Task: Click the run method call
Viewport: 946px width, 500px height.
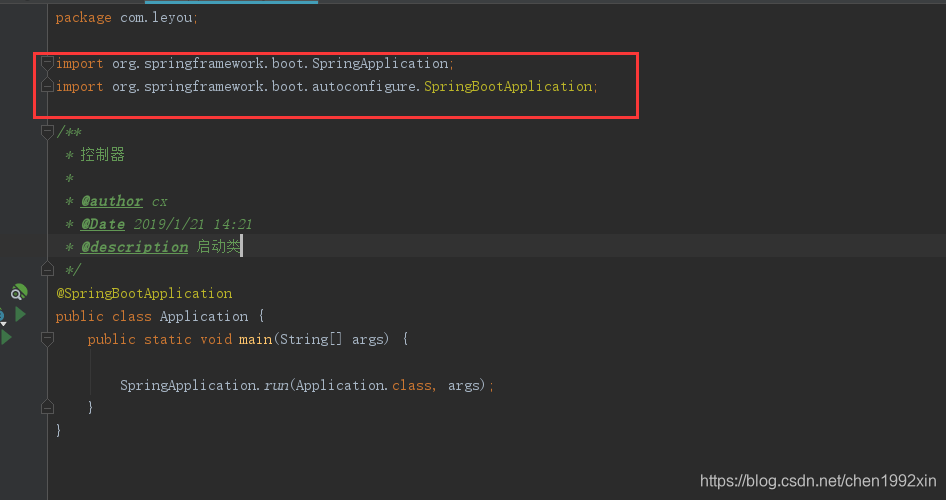Action: (276, 385)
